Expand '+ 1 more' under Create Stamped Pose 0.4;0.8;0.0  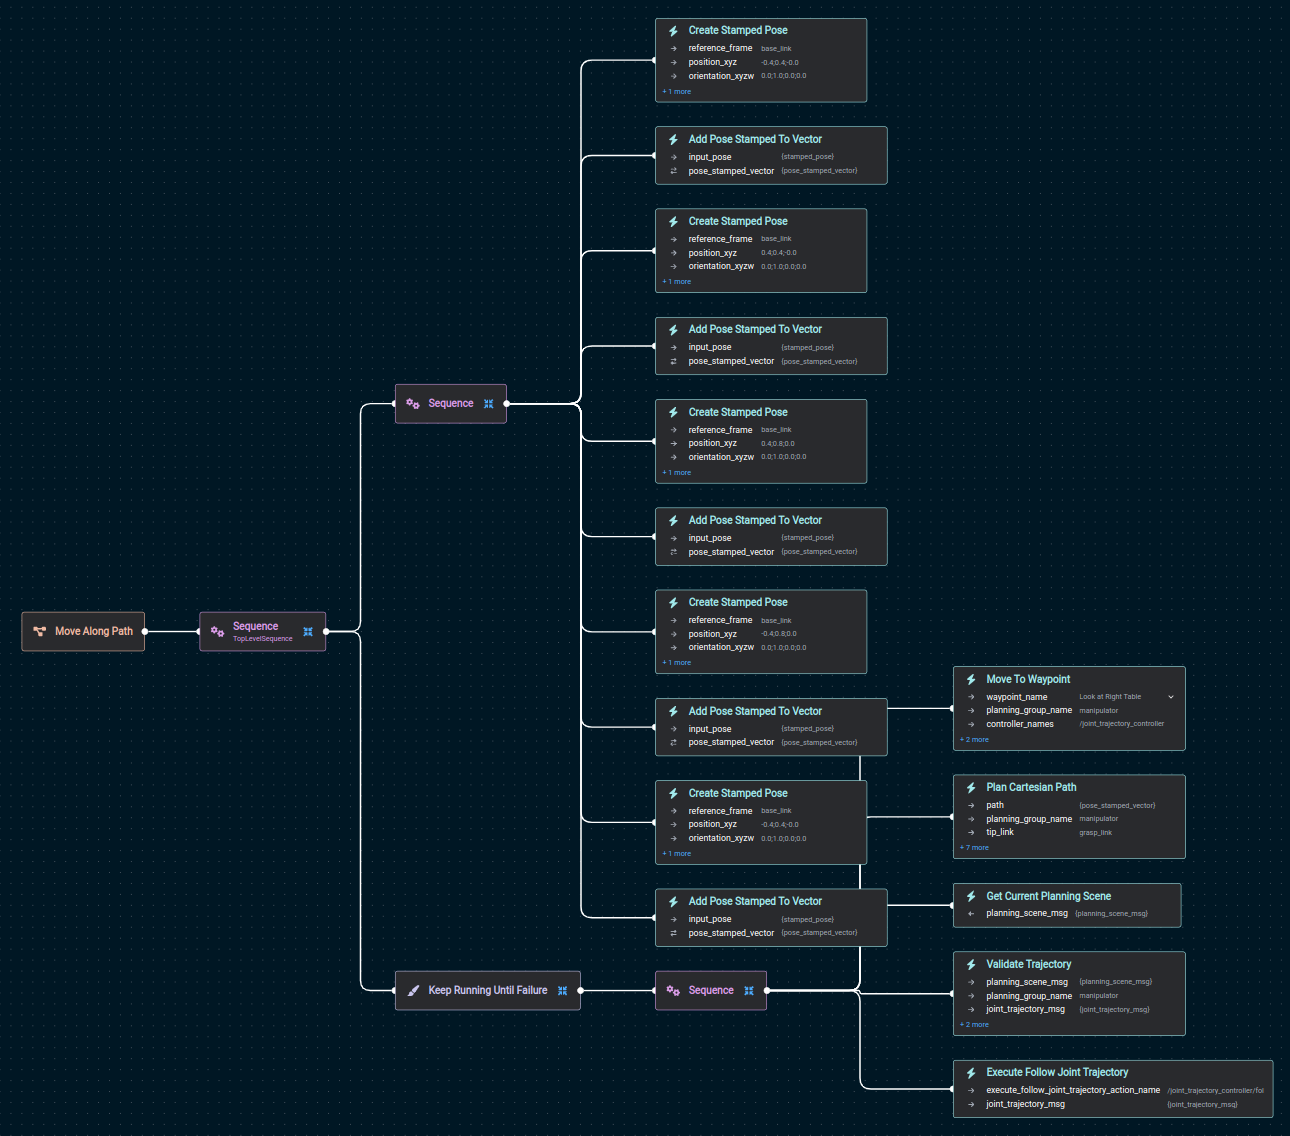(x=676, y=473)
